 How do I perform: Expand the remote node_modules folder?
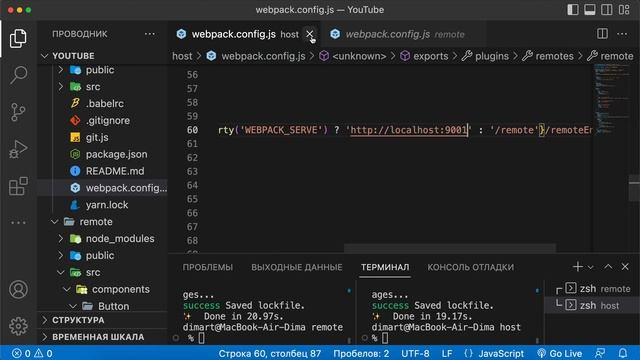[x=120, y=239]
